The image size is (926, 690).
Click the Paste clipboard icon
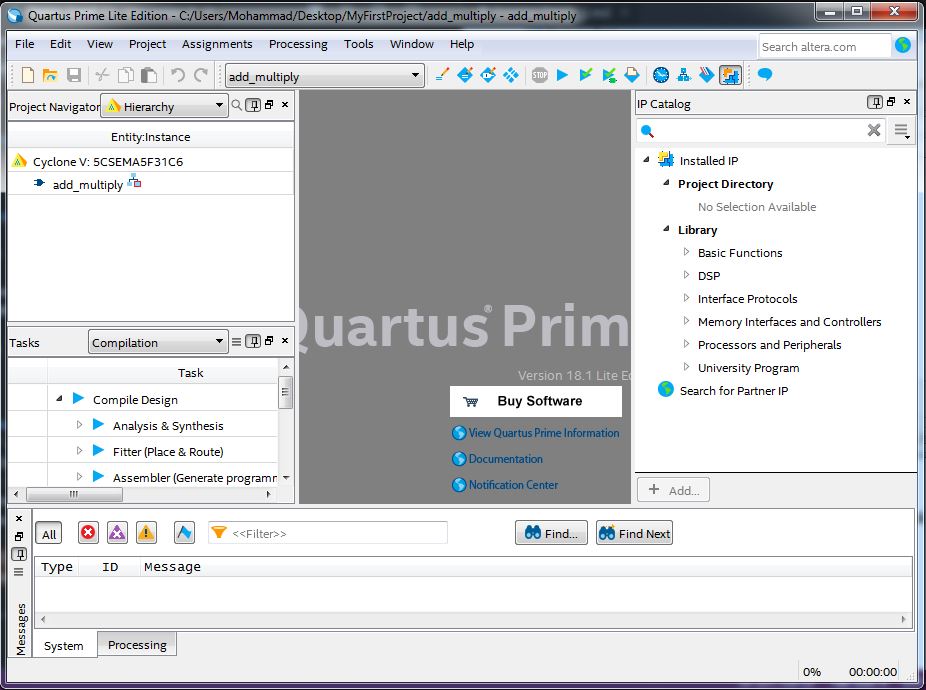click(149, 75)
